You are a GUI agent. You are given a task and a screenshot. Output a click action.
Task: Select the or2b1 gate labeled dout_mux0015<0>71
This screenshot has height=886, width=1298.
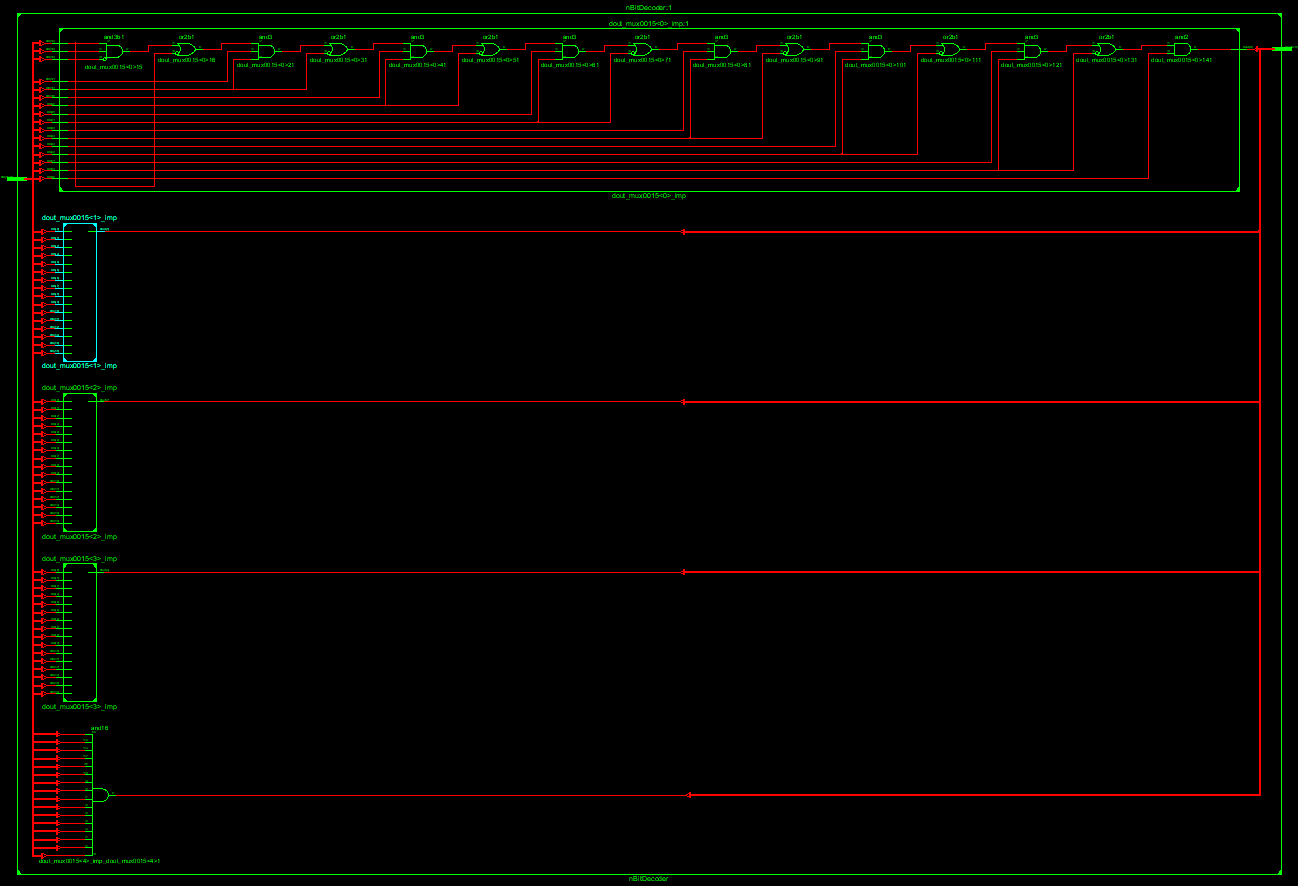643,49
